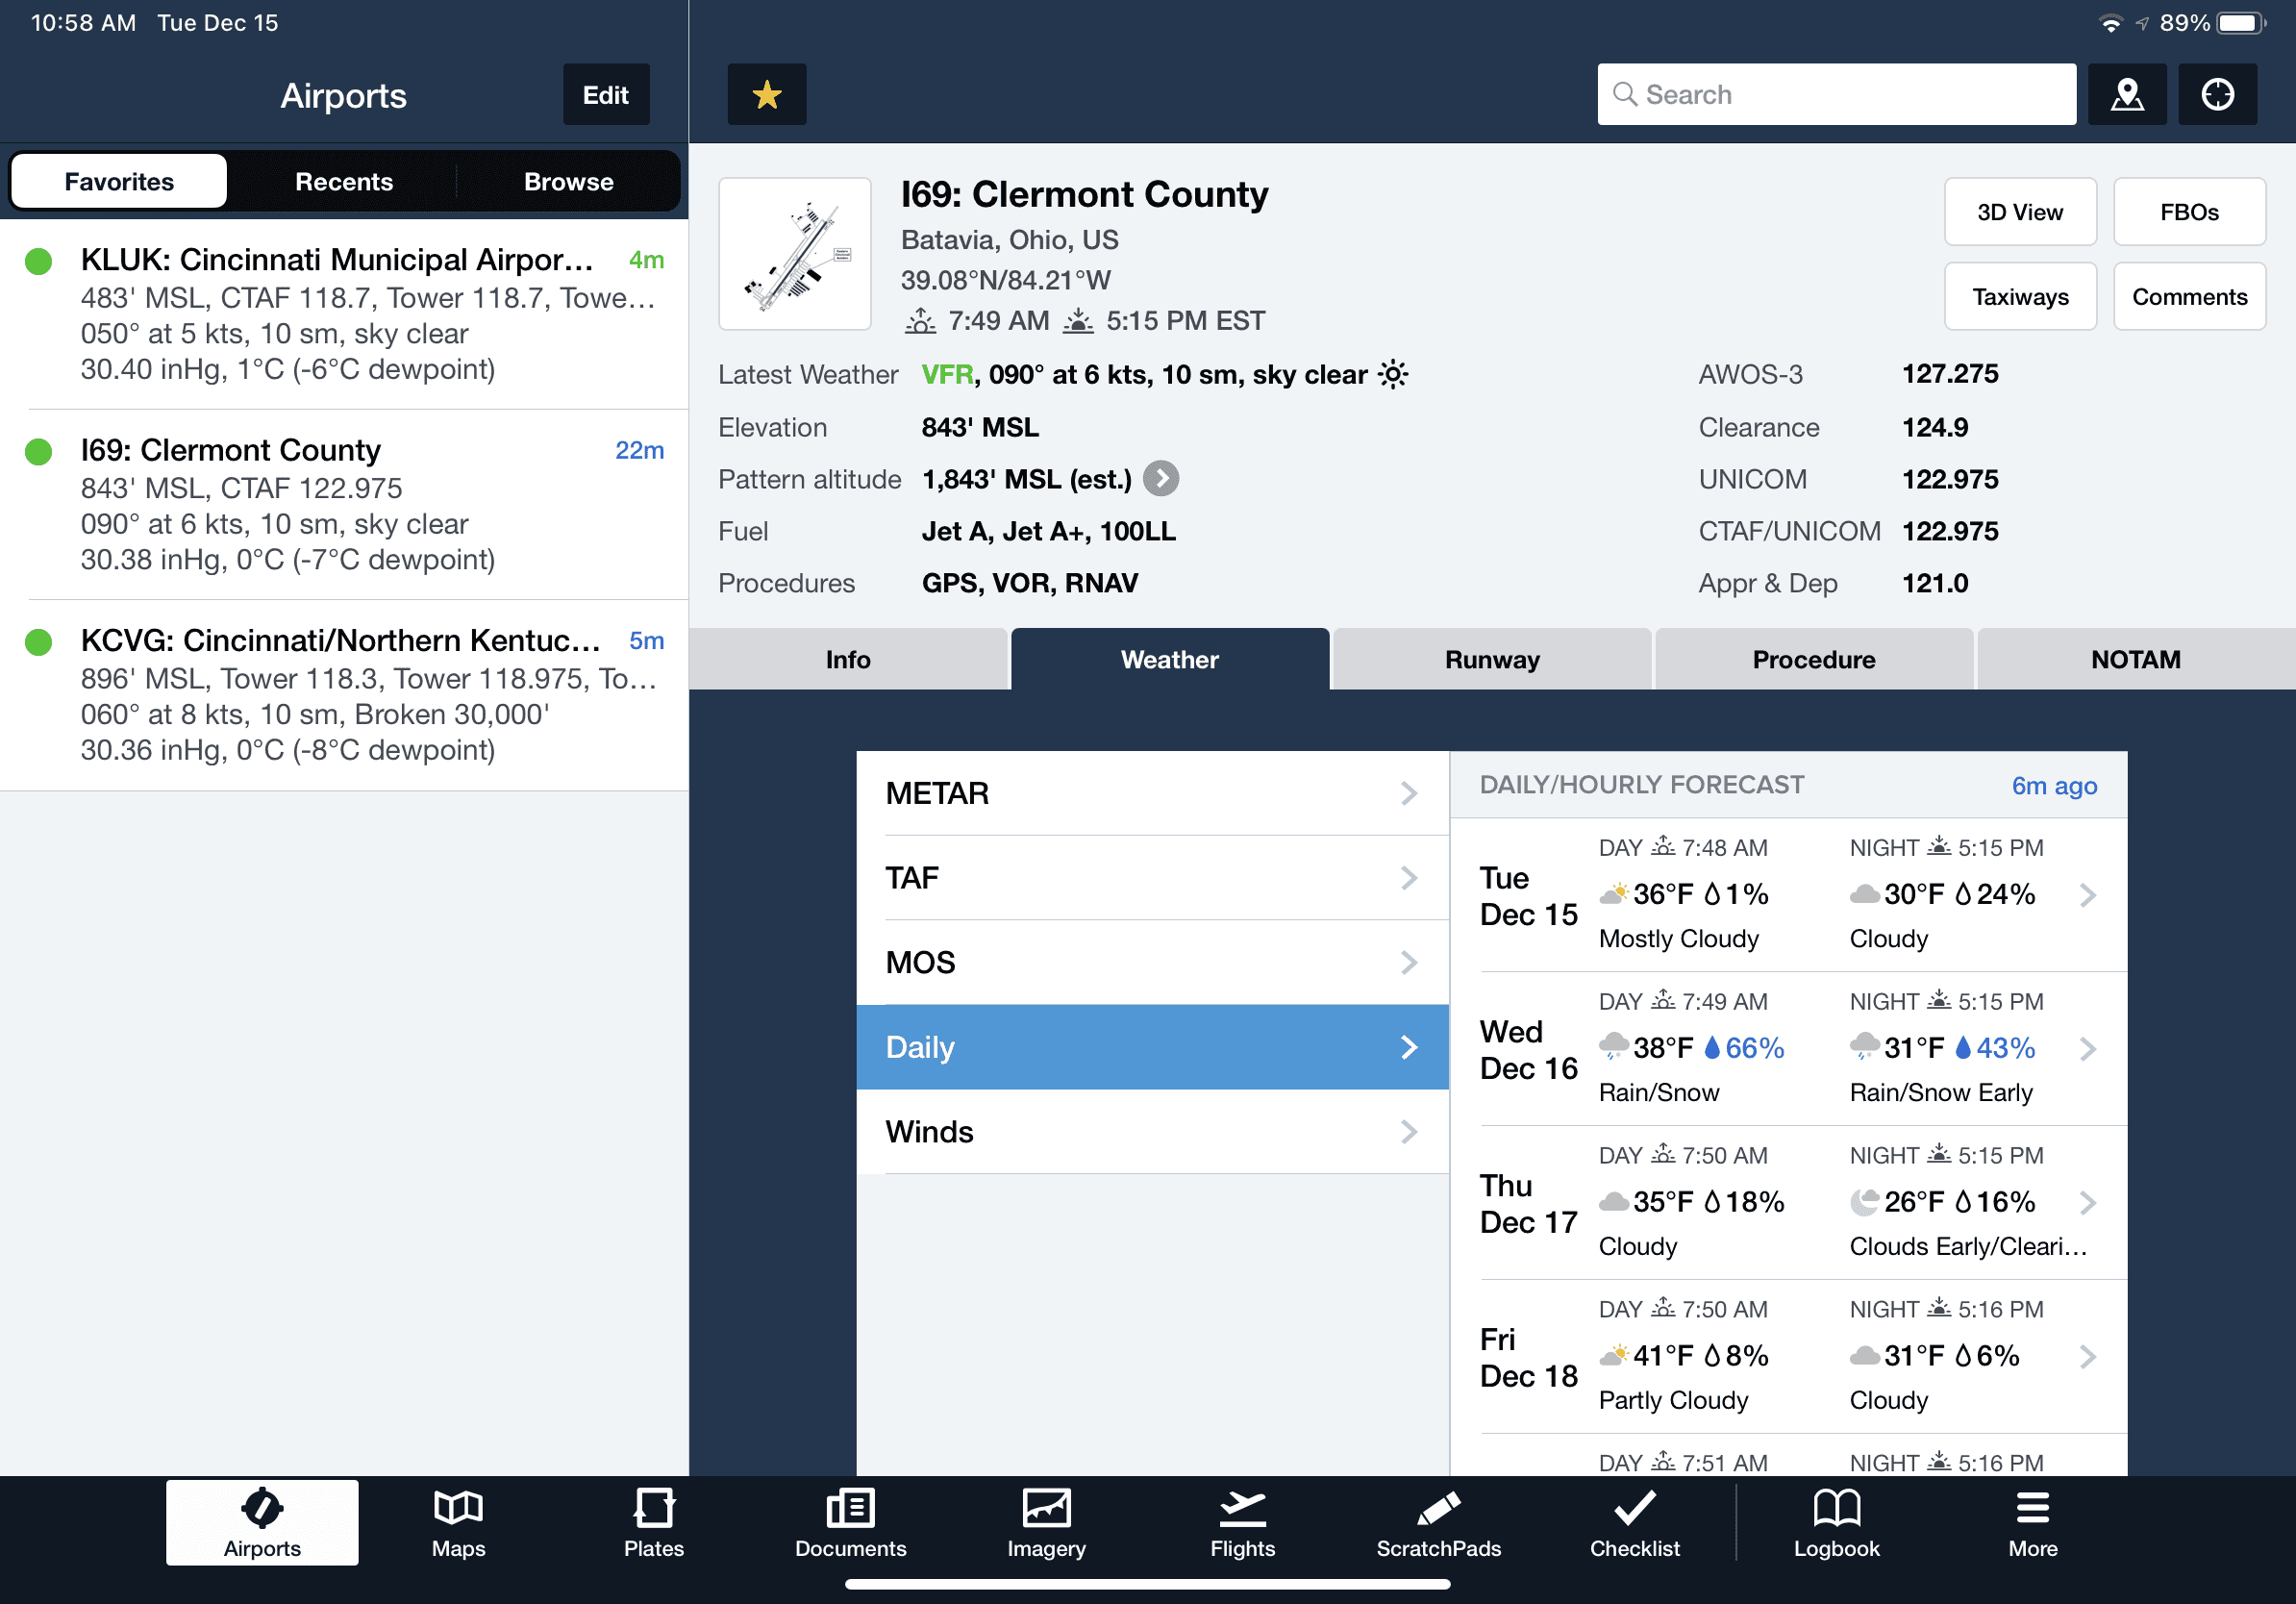Tap the Procedures value GPS, VOR, RNAV

(x=1029, y=583)
